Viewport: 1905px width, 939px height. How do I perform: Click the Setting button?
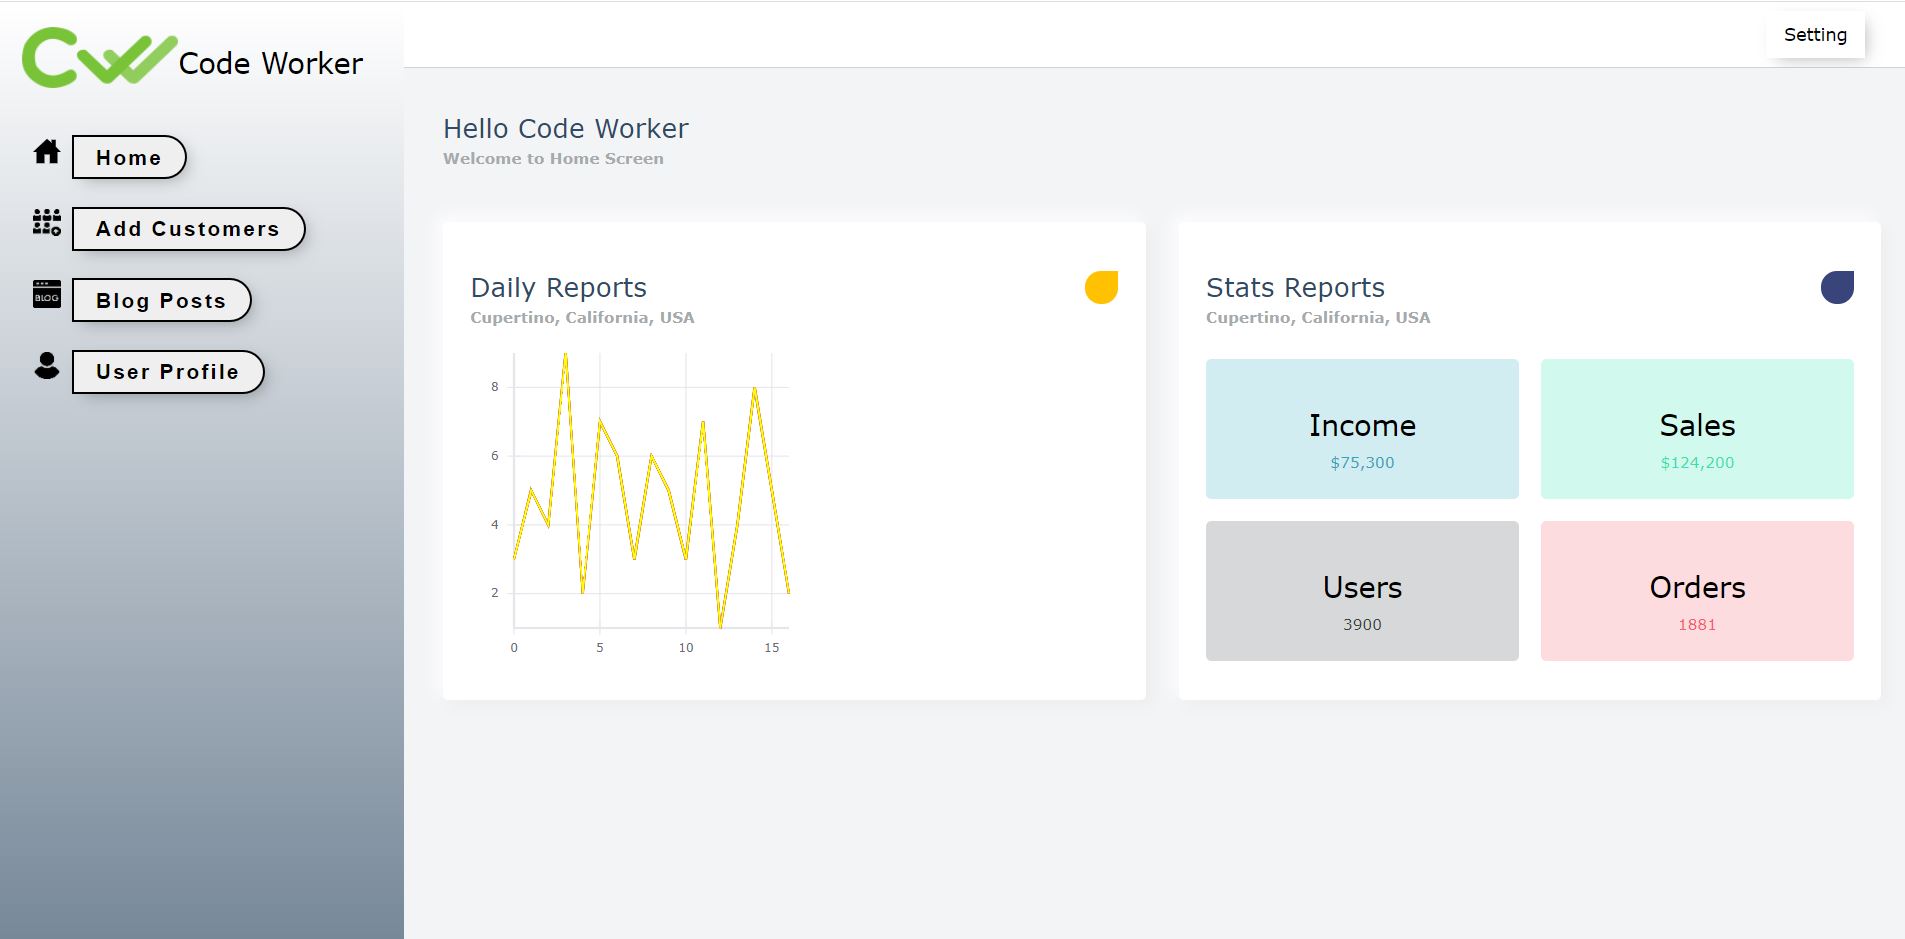[1815, 35]
